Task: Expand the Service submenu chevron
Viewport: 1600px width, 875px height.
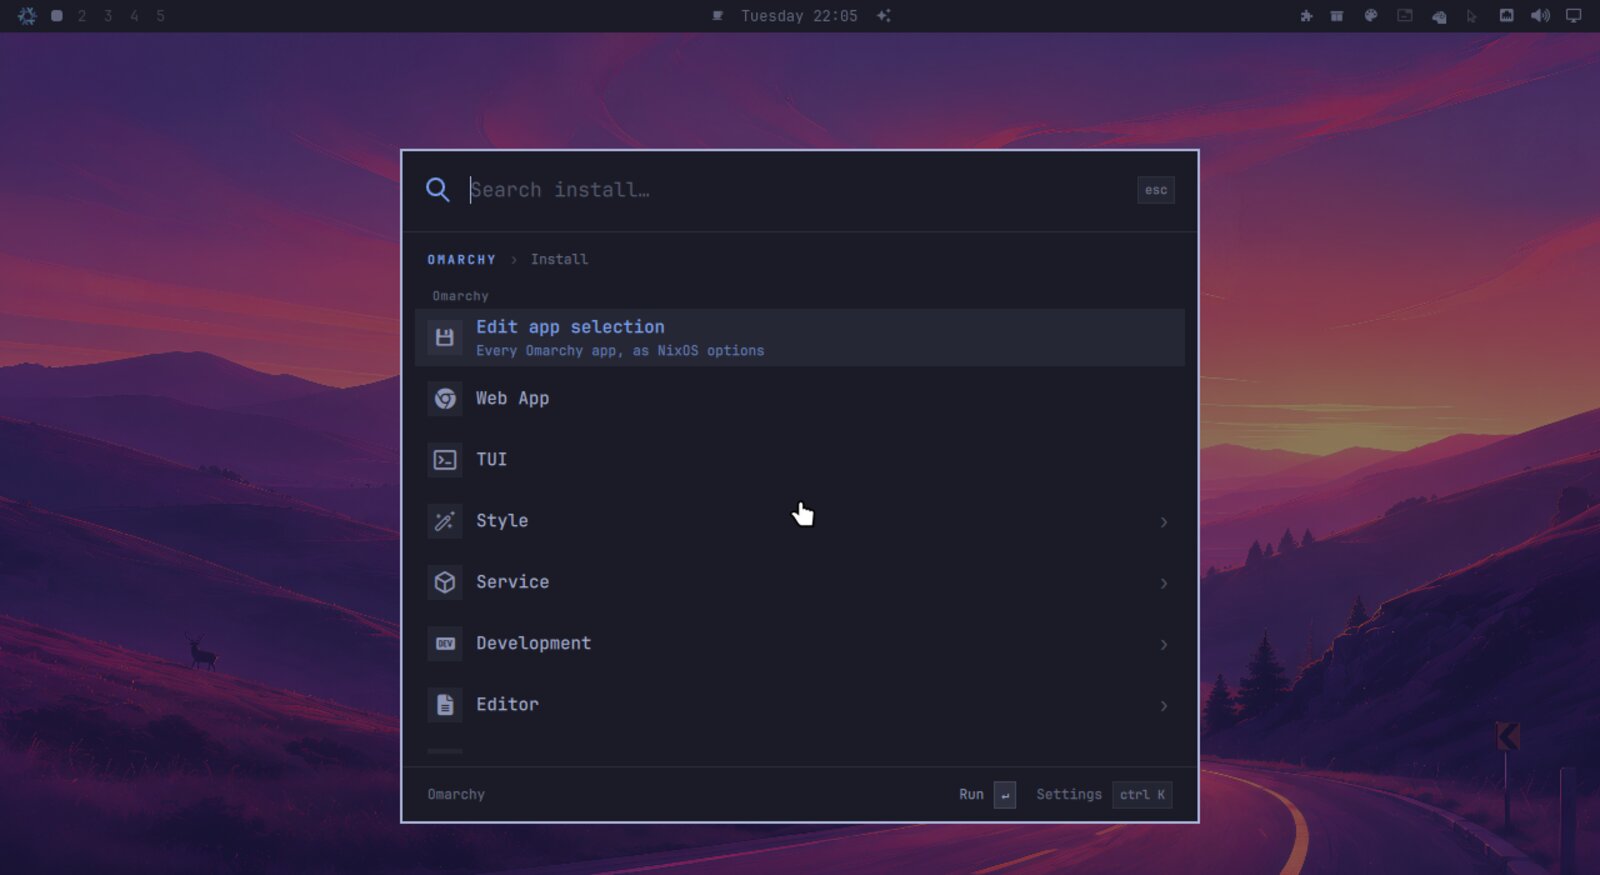Action: (1164, 583)
